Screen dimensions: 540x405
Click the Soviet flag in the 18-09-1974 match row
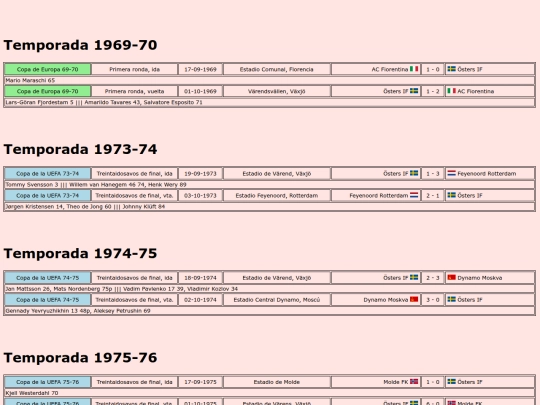coord(451,278)
